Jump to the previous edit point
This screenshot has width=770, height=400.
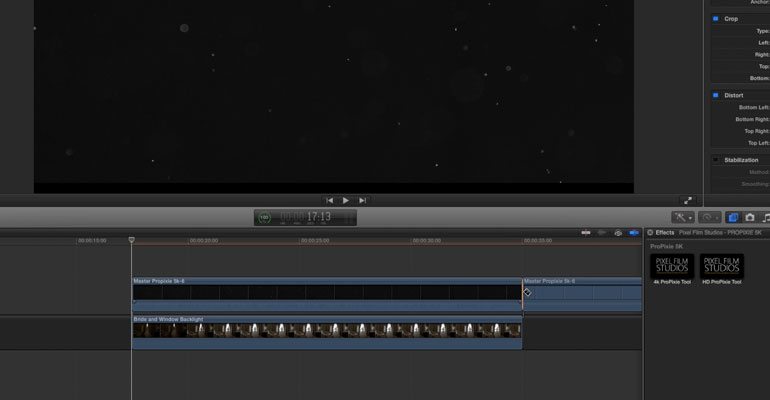330,200
